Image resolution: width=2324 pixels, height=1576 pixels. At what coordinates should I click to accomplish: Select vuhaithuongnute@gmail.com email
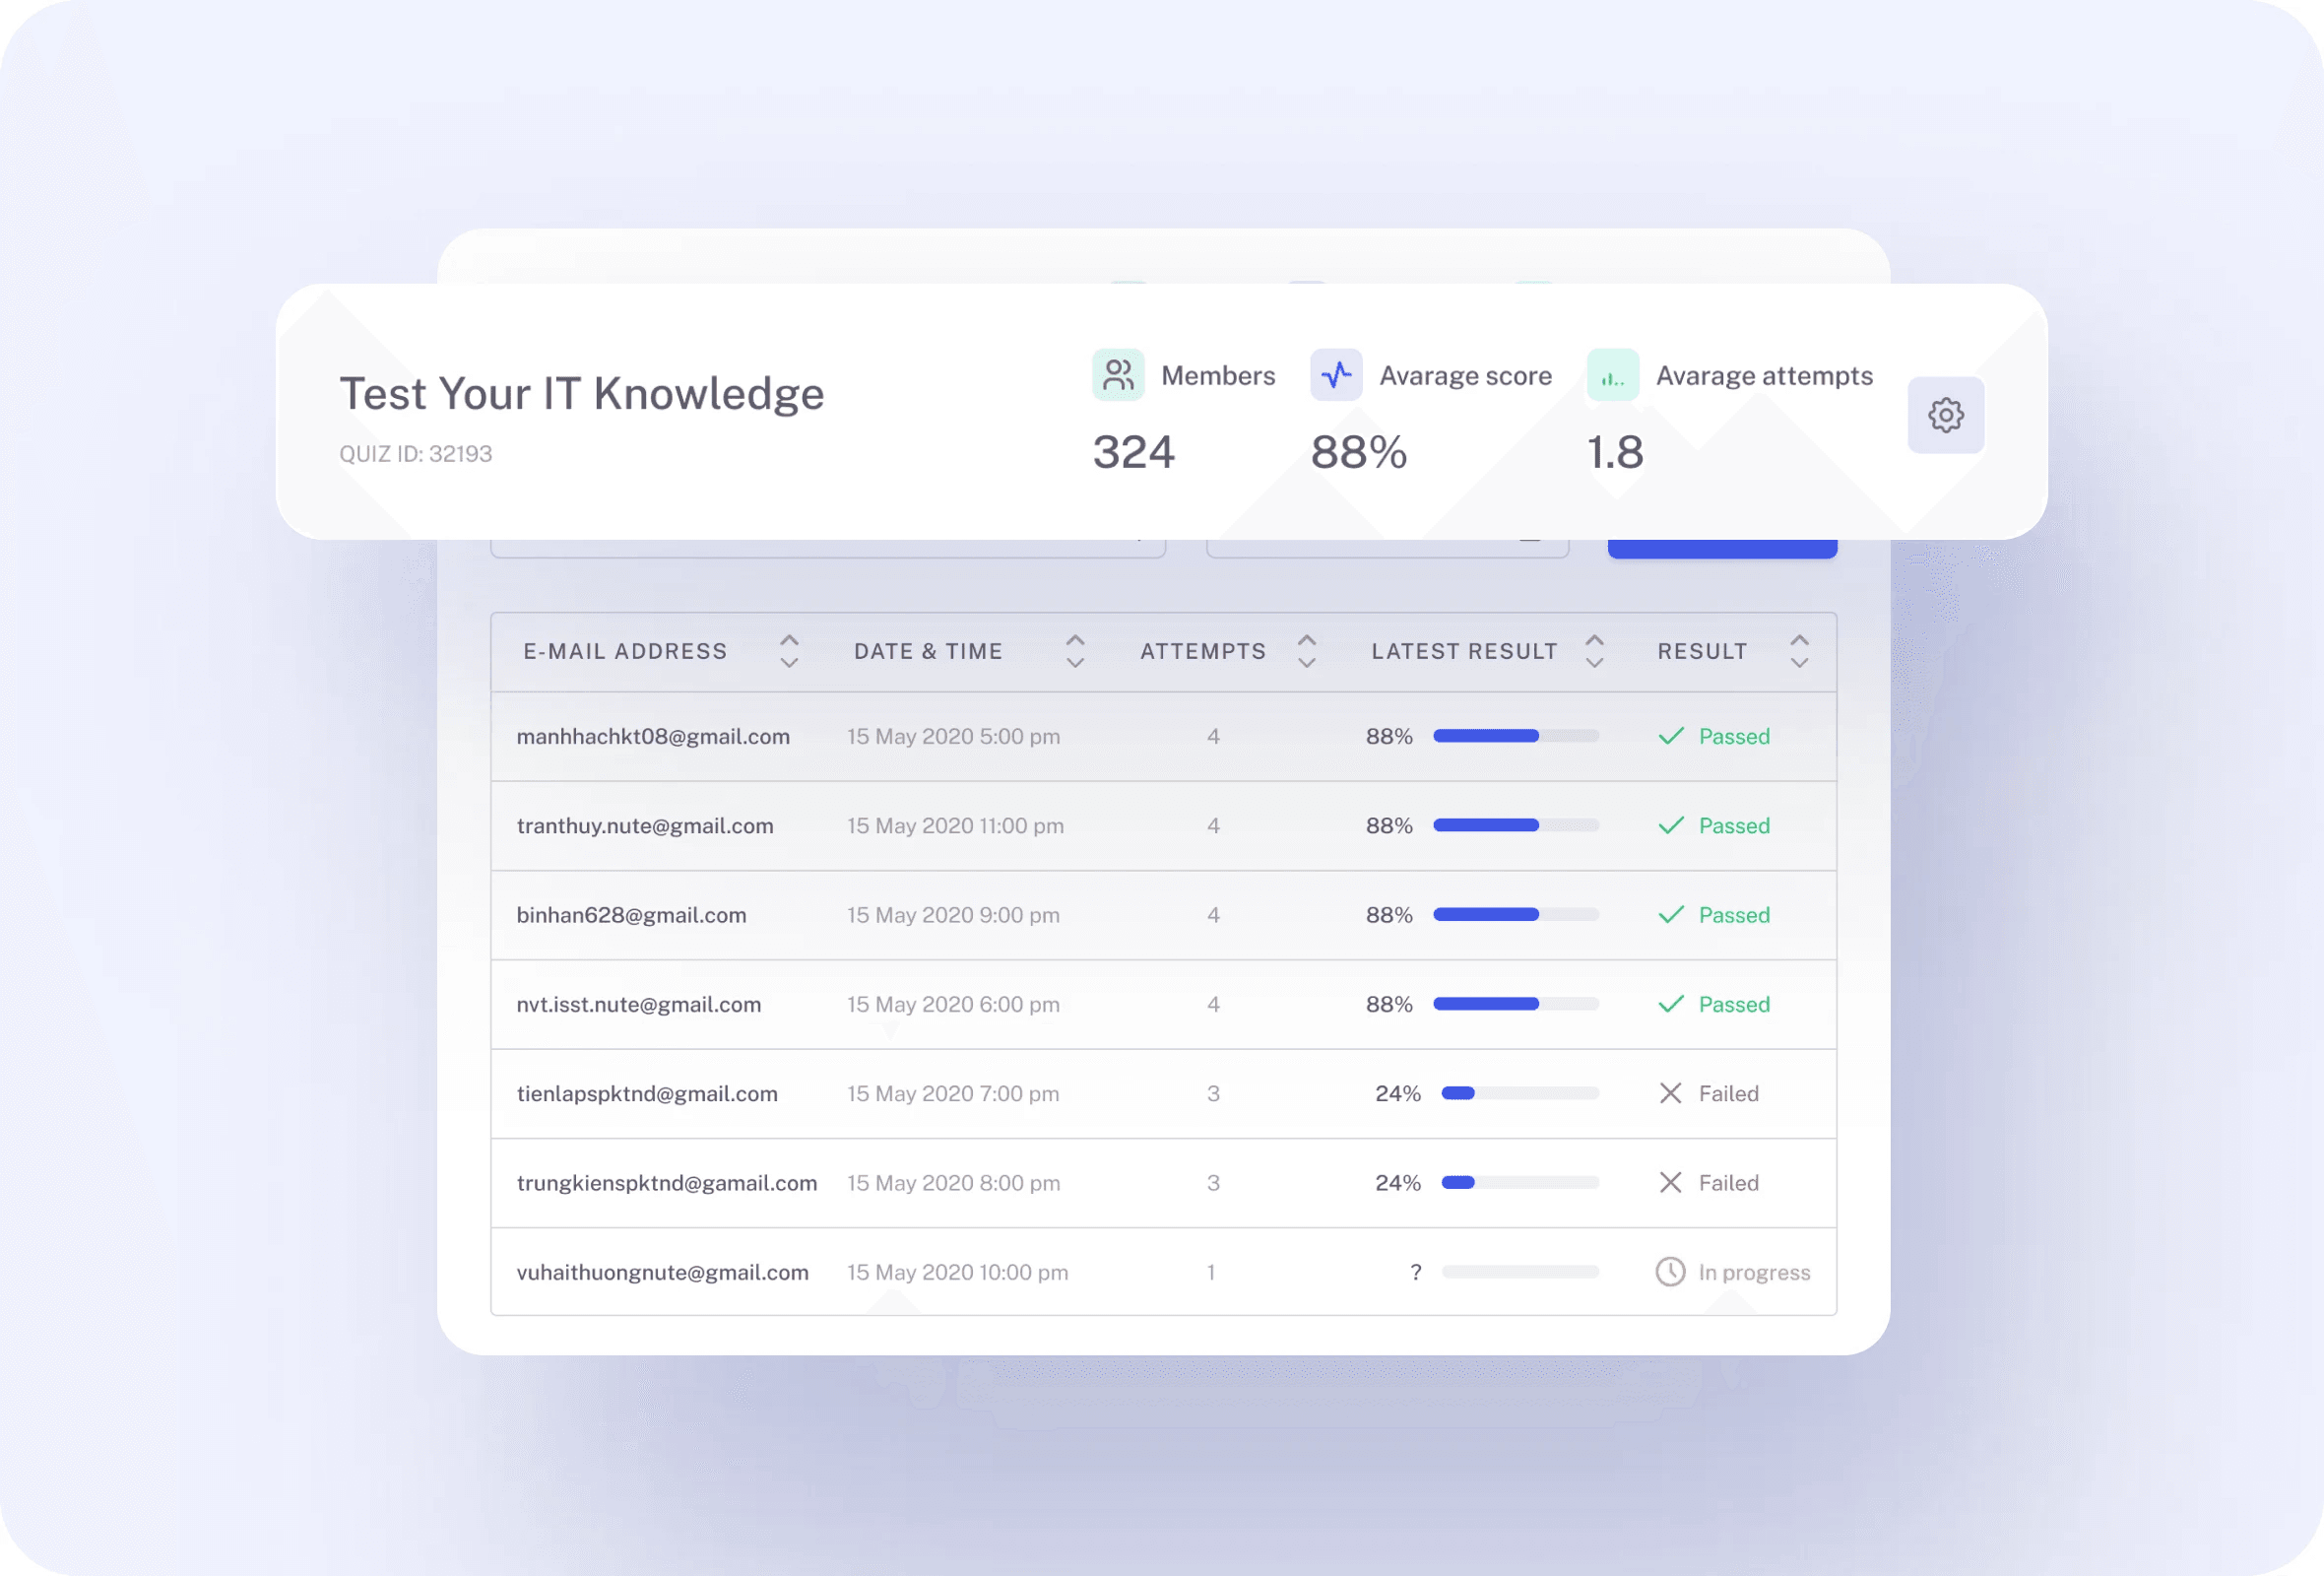point(662,1271)
